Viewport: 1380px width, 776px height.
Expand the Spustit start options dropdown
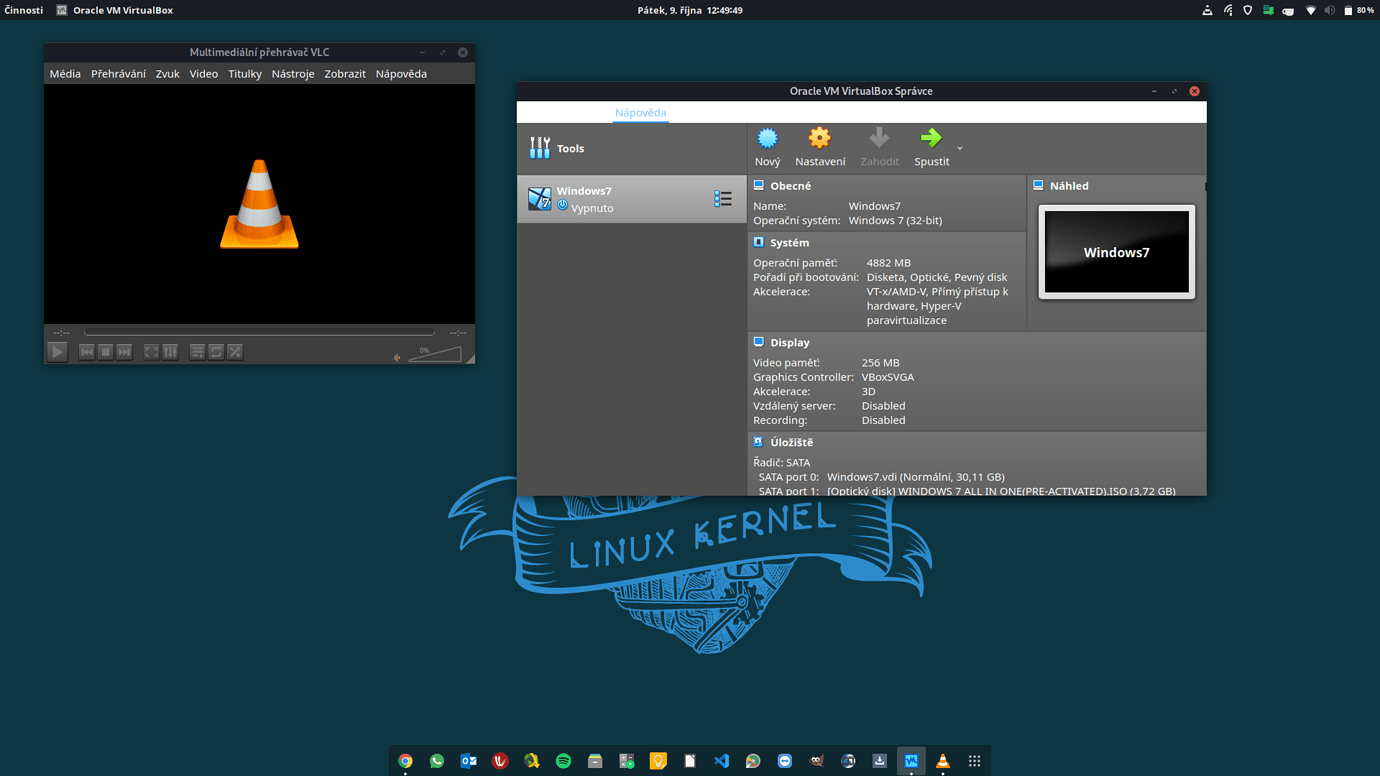pyautogui.click(x=960, y=150)
